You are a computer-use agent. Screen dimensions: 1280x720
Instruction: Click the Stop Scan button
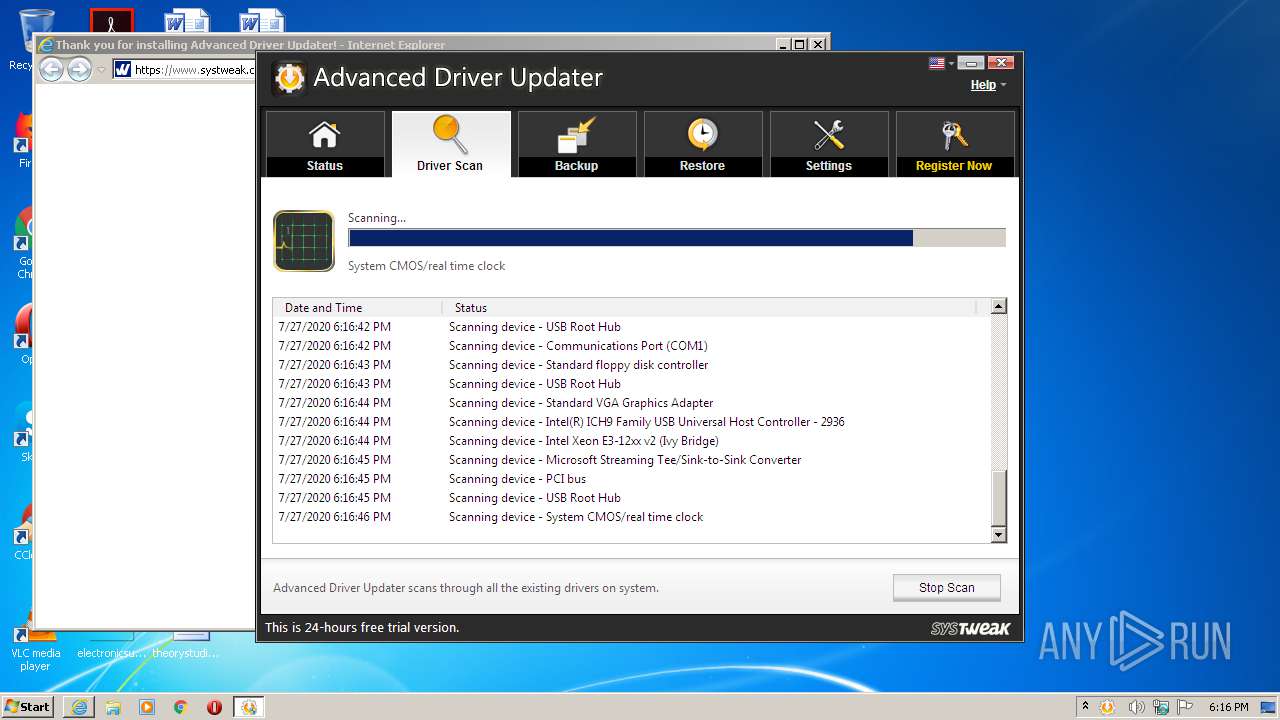coord(947,588)
